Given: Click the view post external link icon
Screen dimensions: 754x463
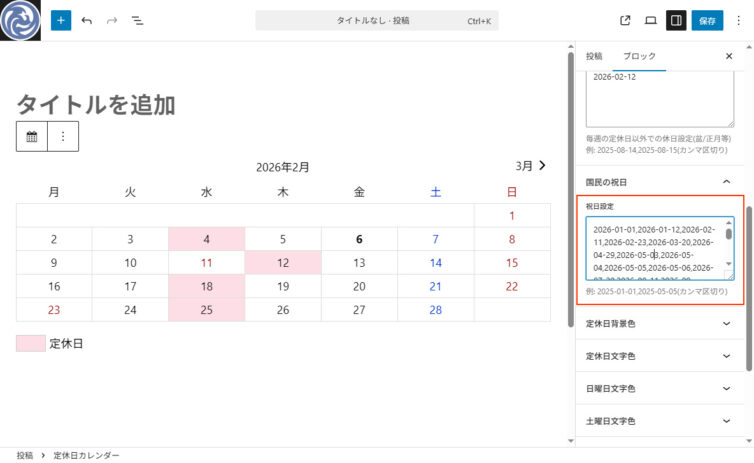Looking at the screenshot, I should [626, 20].
